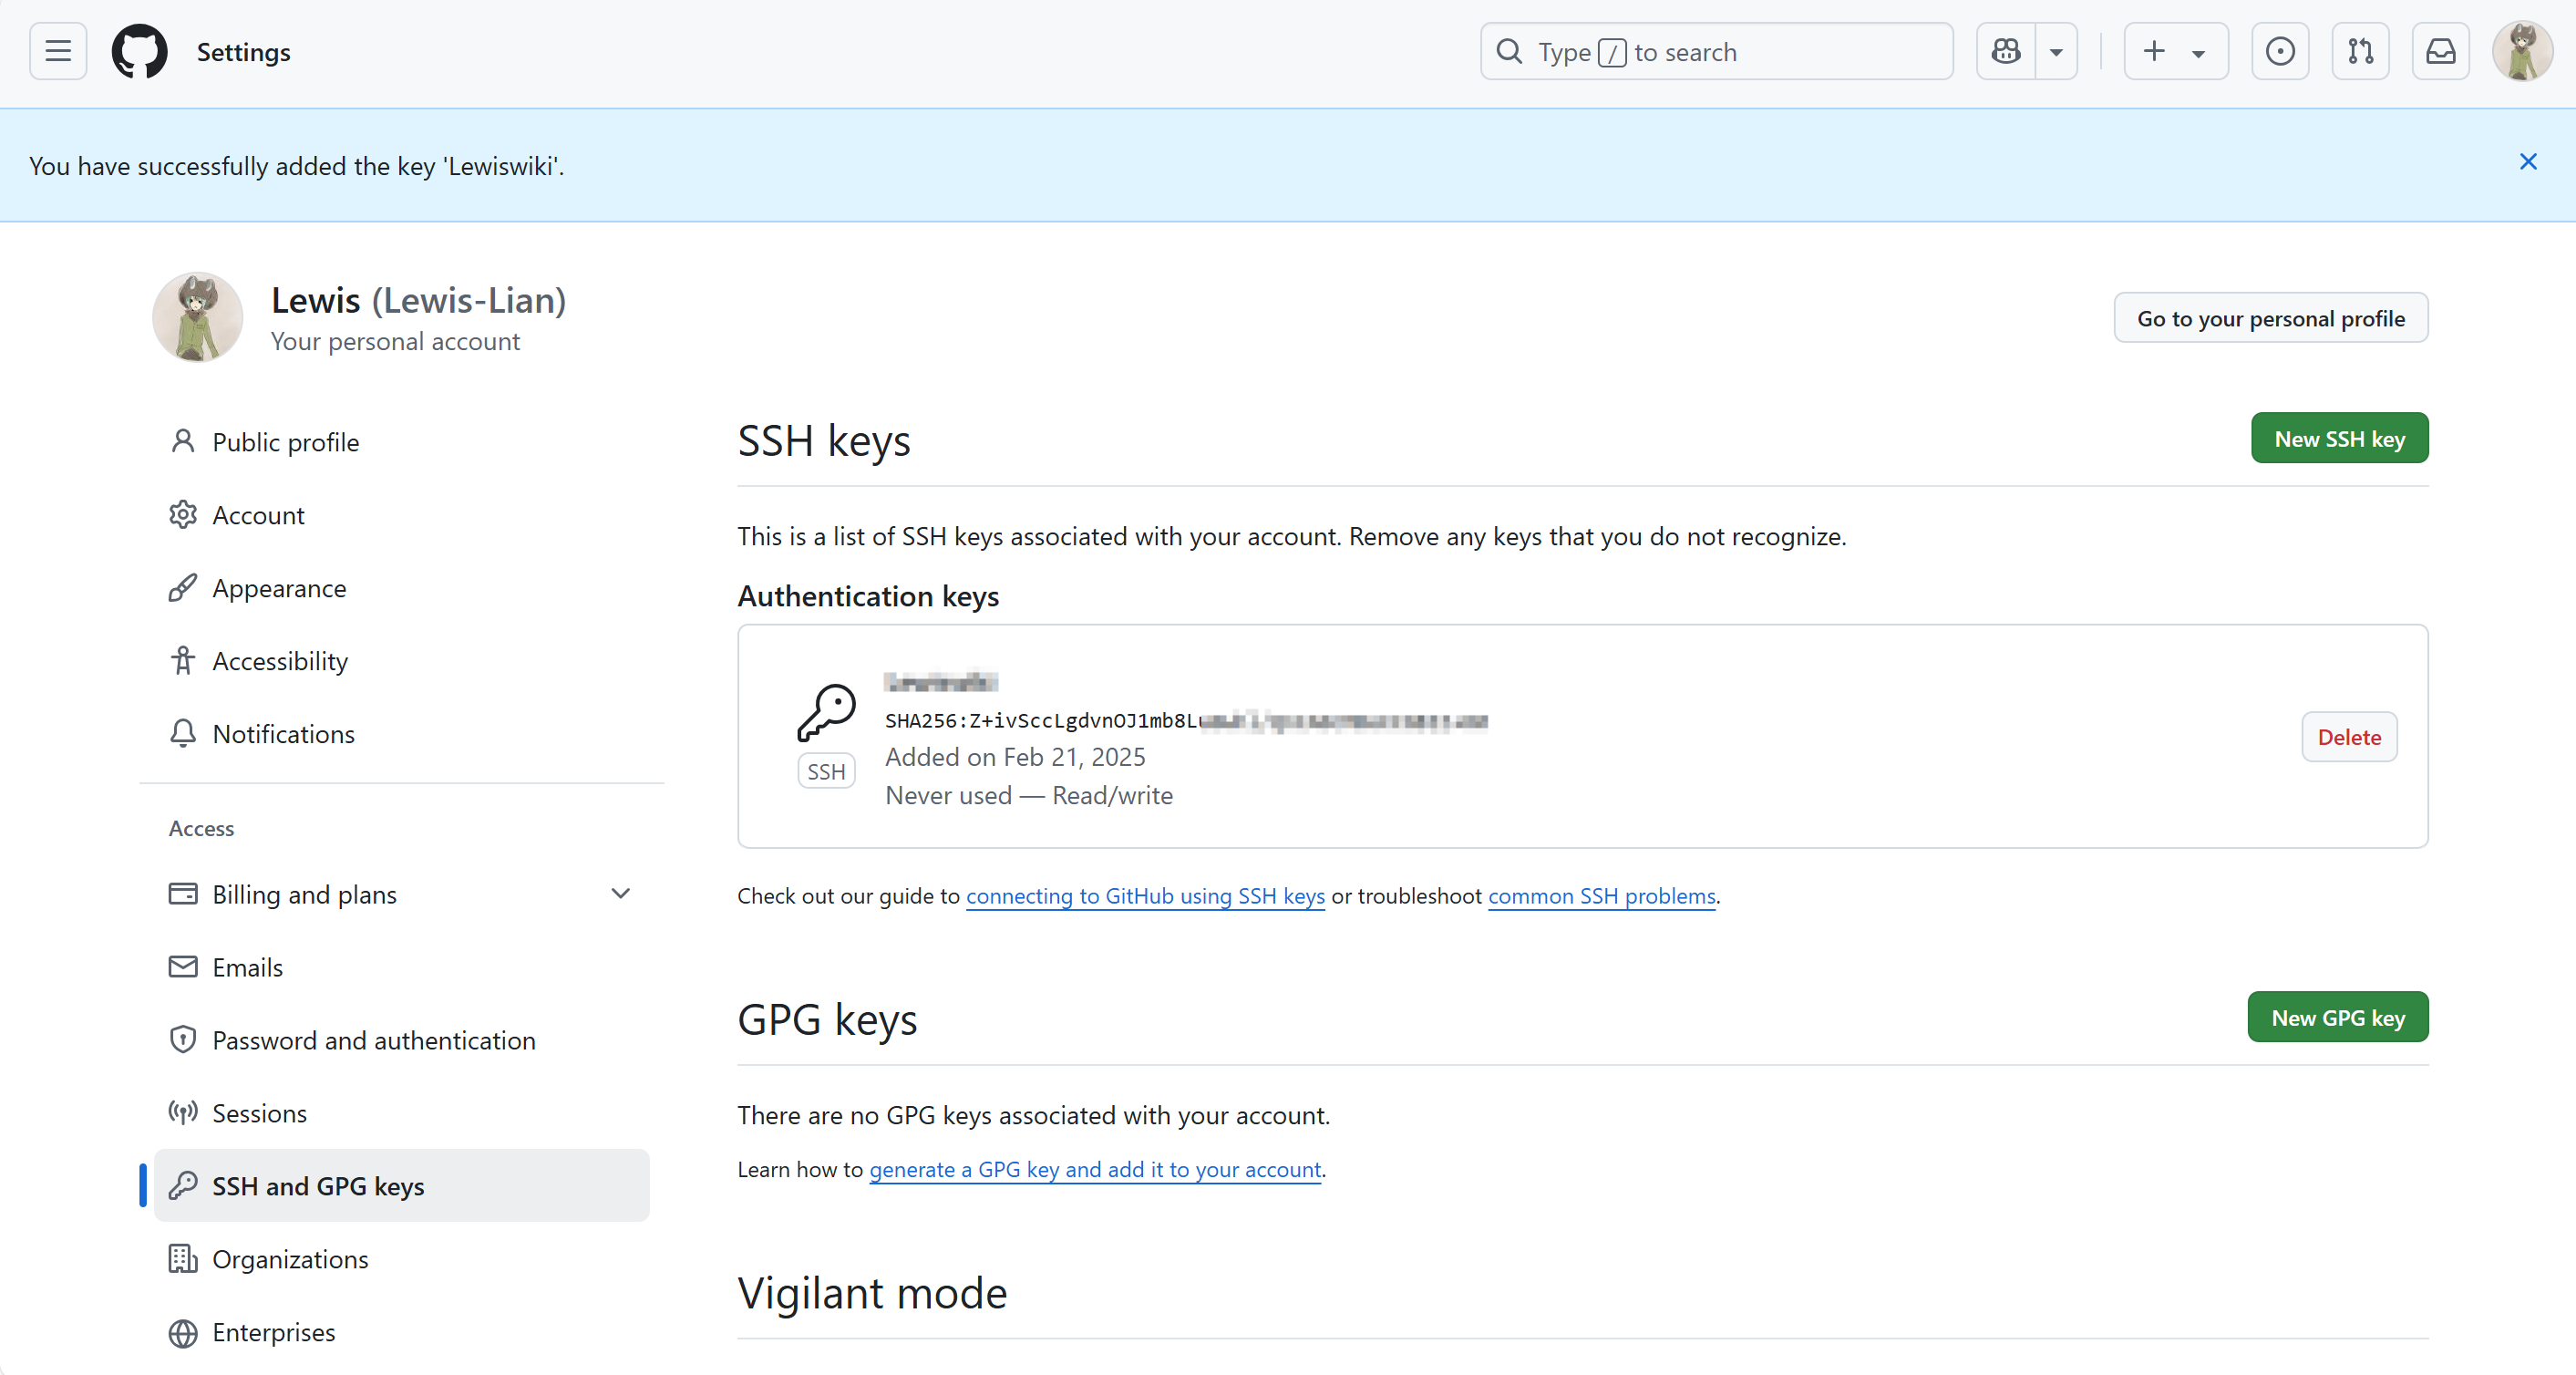
Task: Open connecting to GitHub using SSH keys guide
Action: (1145, 896)
